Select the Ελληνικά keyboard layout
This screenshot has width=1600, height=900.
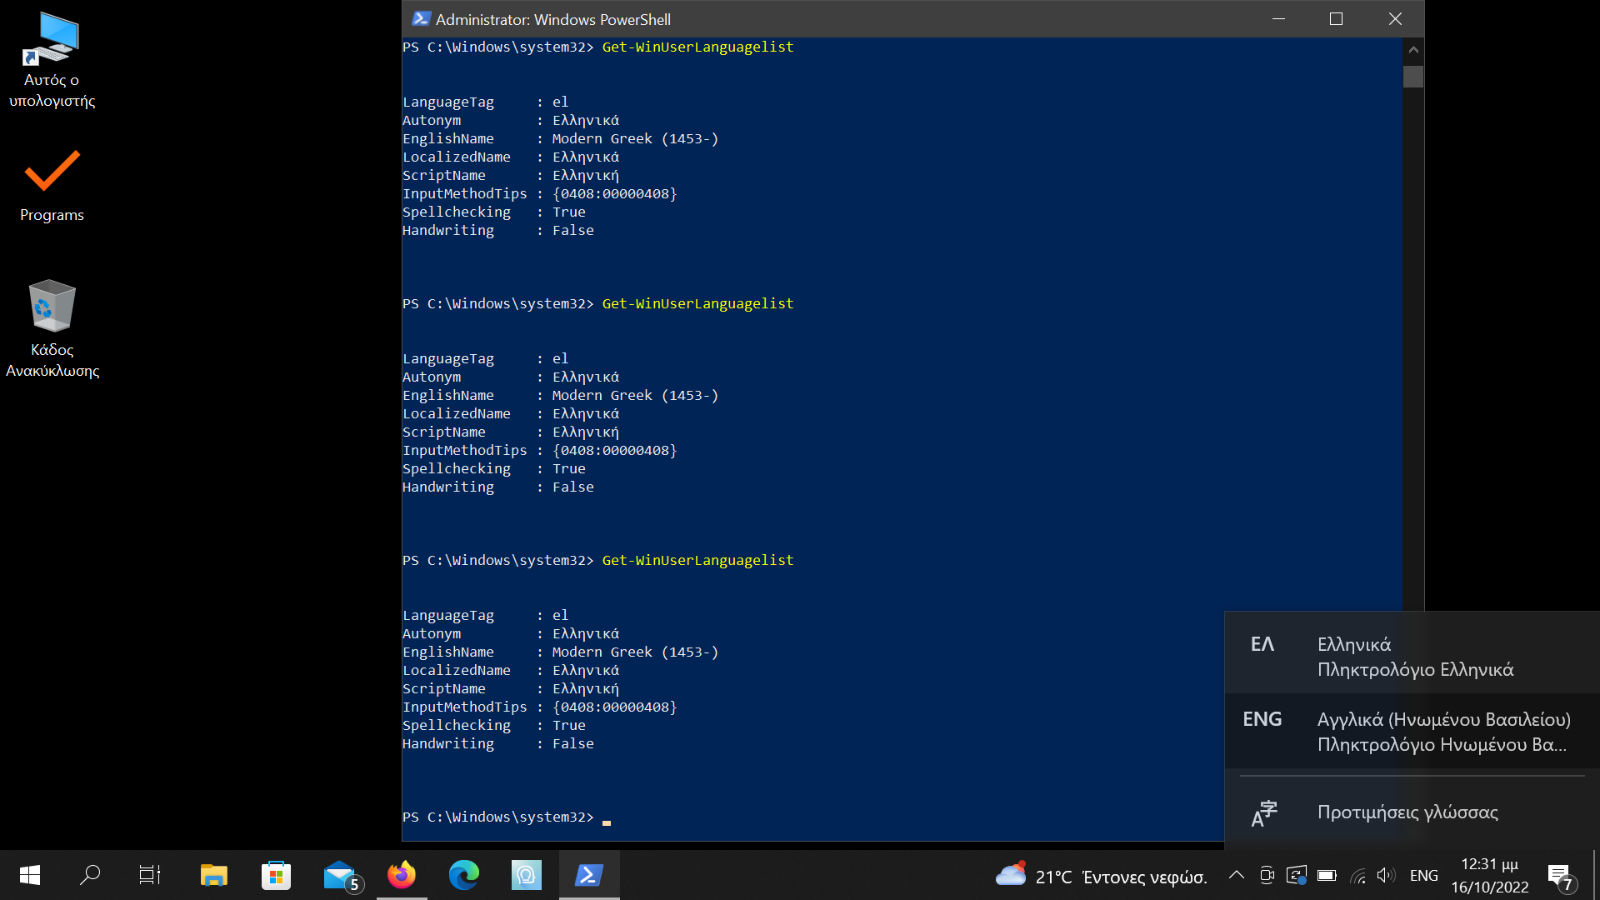click(x=1412, y=657)
